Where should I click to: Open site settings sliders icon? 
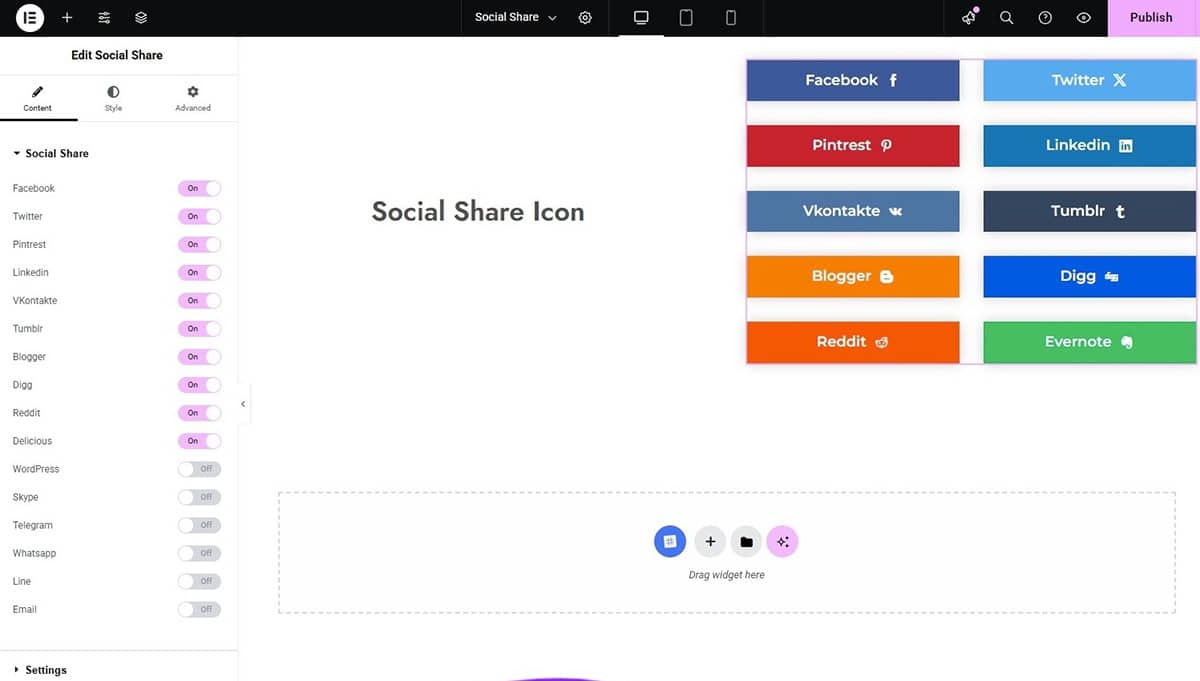point(104,18)
